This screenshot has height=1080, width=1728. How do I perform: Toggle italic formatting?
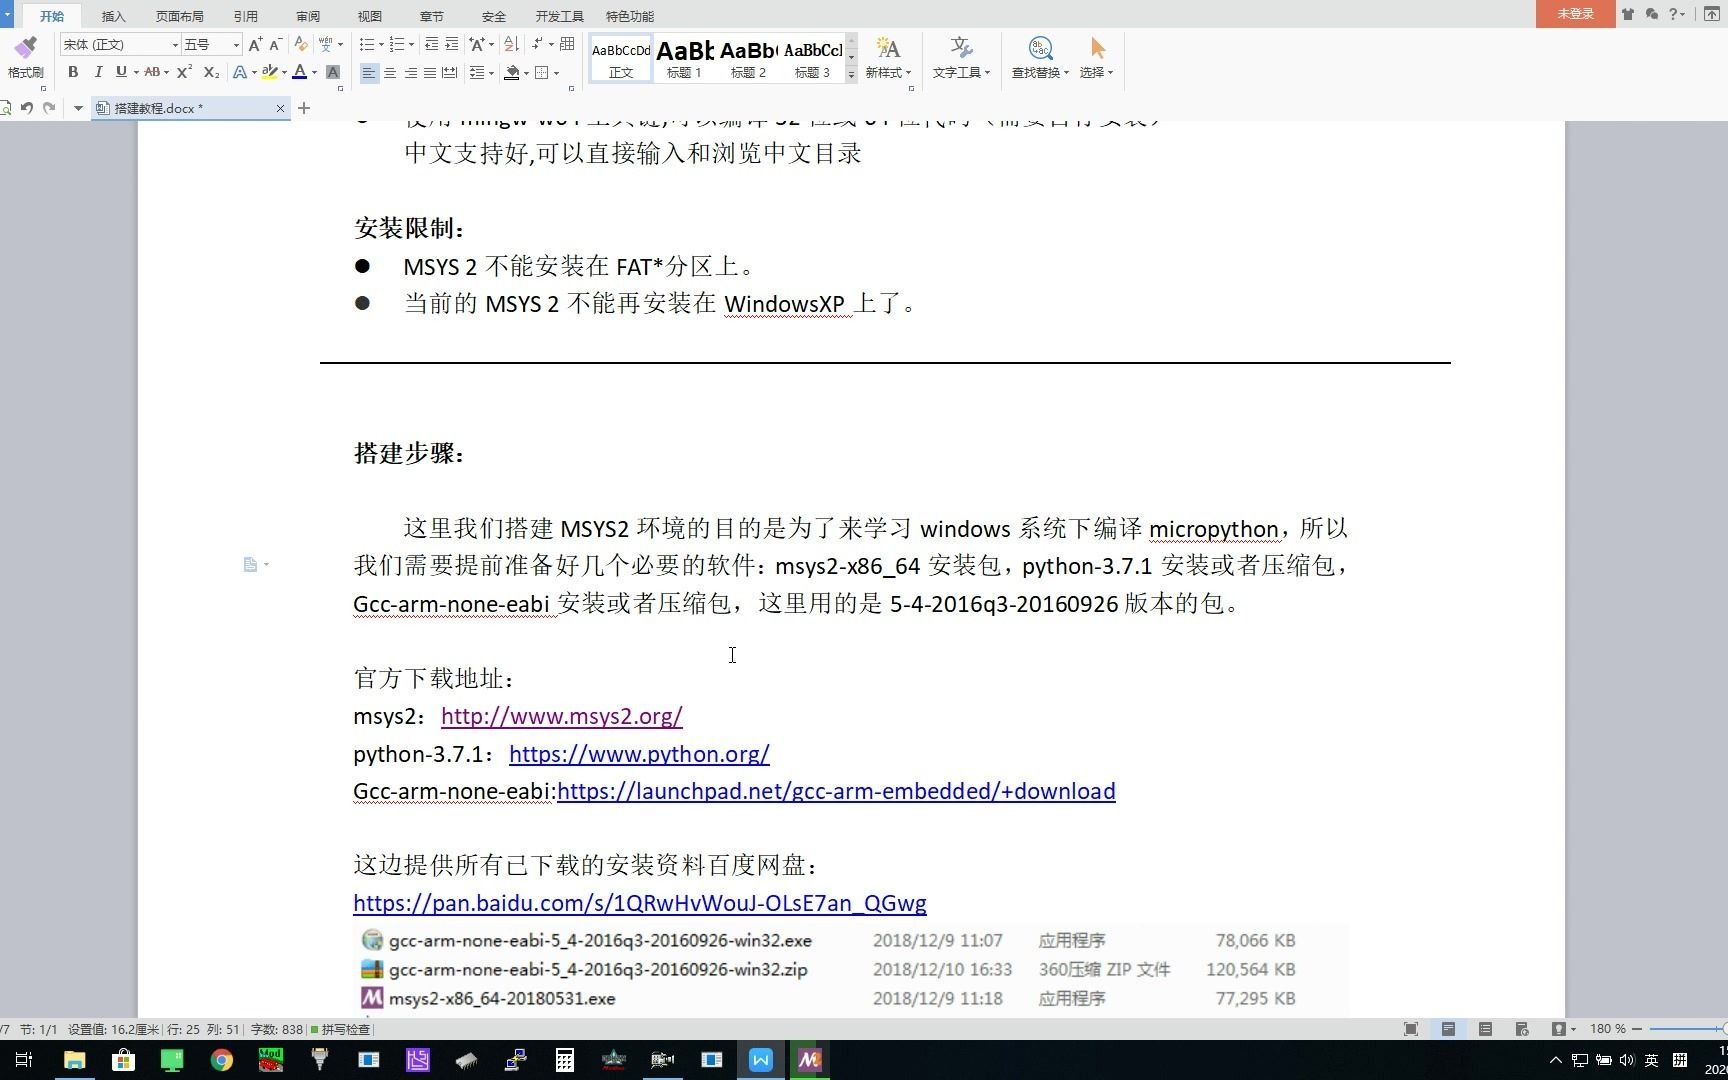coord(98,72)
